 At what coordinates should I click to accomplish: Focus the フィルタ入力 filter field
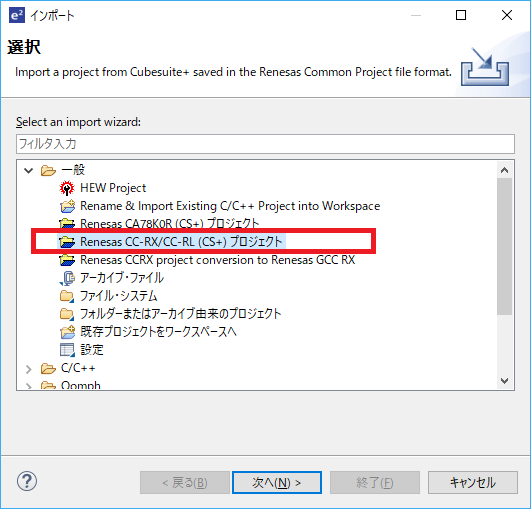pos(265,144)
